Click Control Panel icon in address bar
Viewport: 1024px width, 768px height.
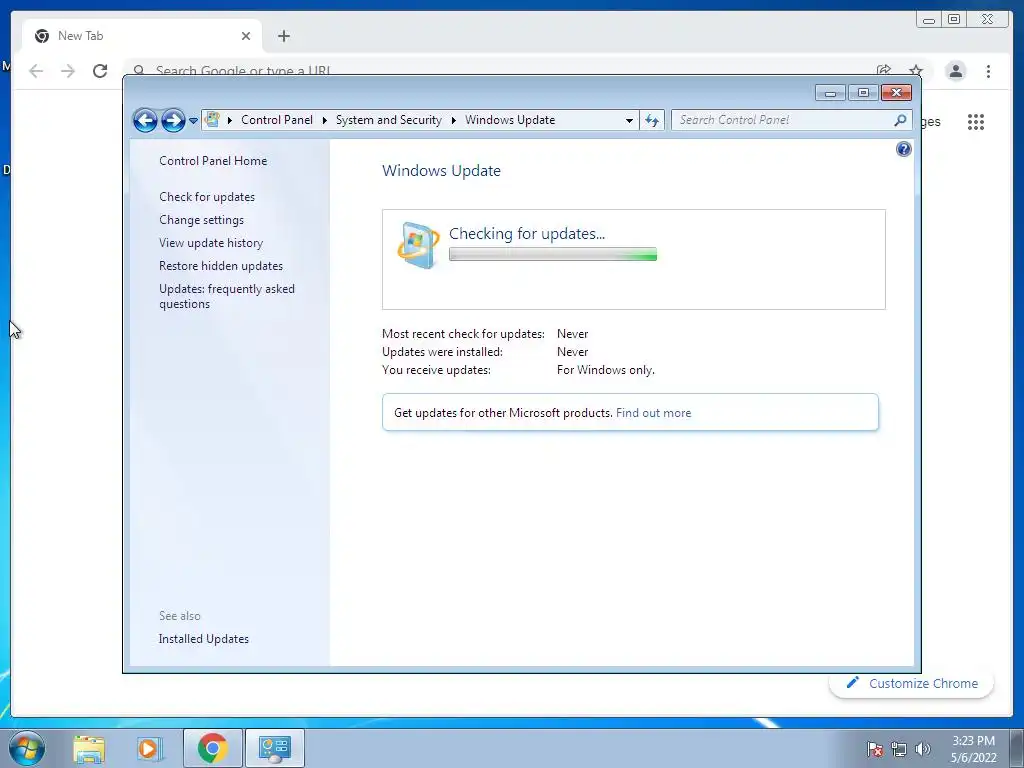tap(212, 120)
